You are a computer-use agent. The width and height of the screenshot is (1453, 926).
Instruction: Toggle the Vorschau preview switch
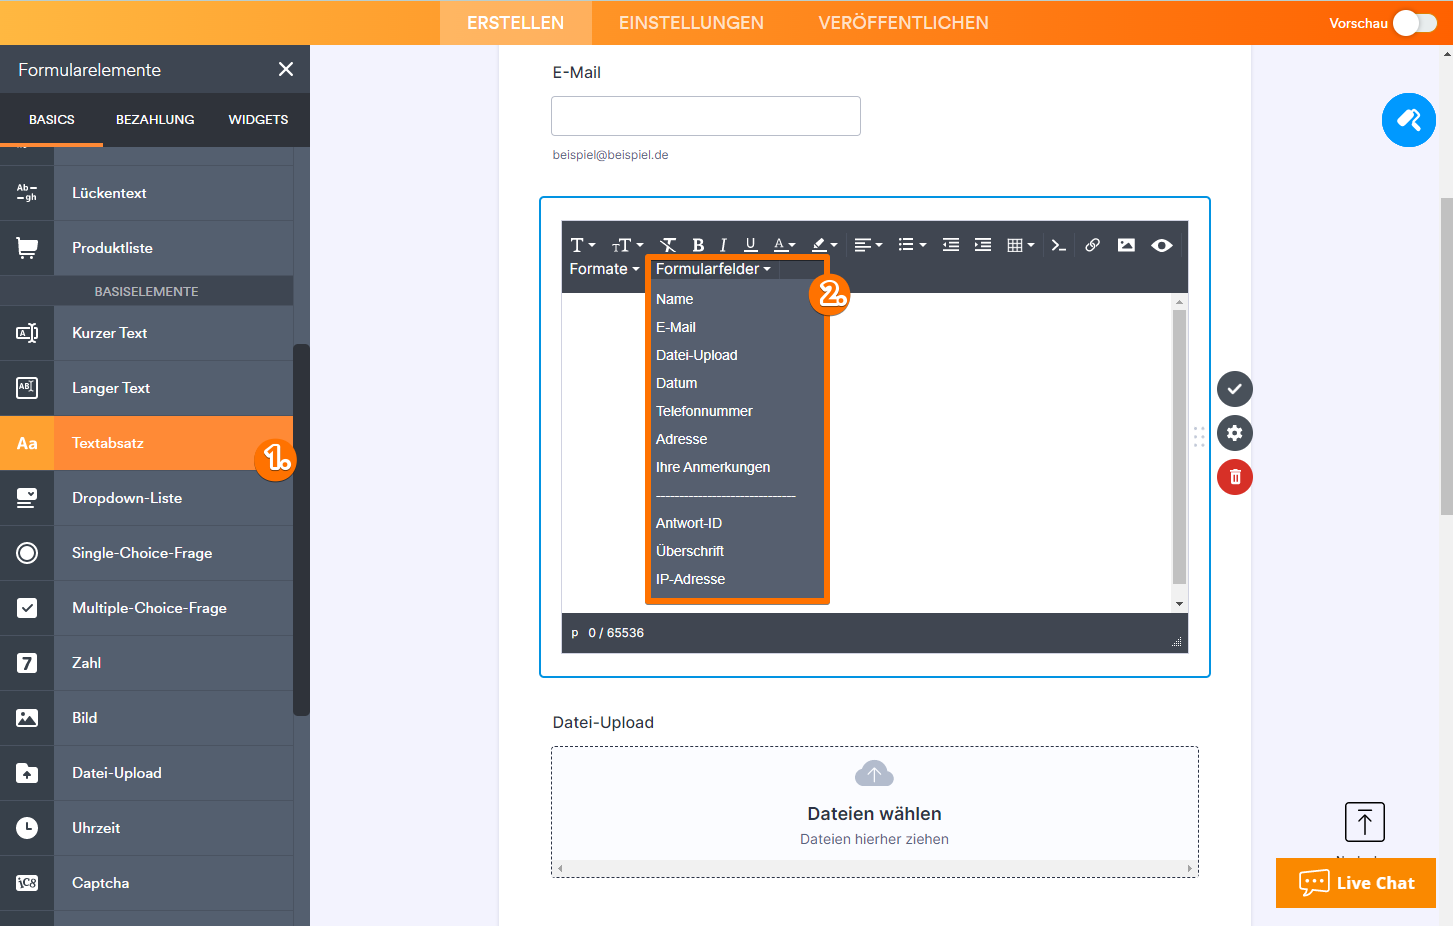[1415, 23]
